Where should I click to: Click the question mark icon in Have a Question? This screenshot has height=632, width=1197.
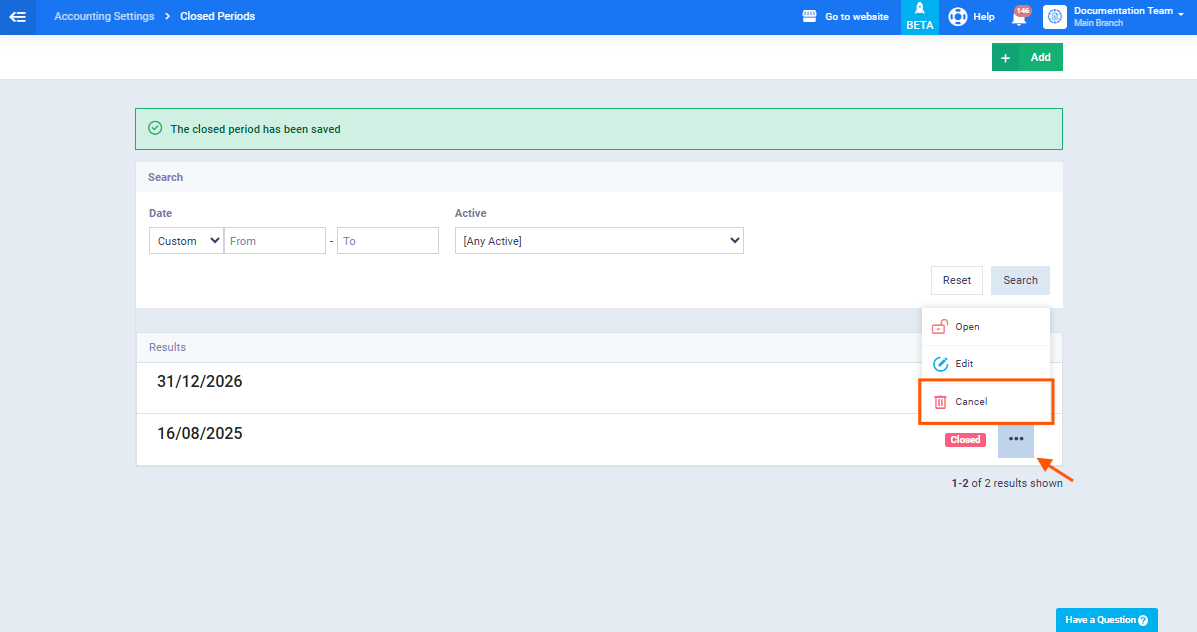pos(1143,621)
